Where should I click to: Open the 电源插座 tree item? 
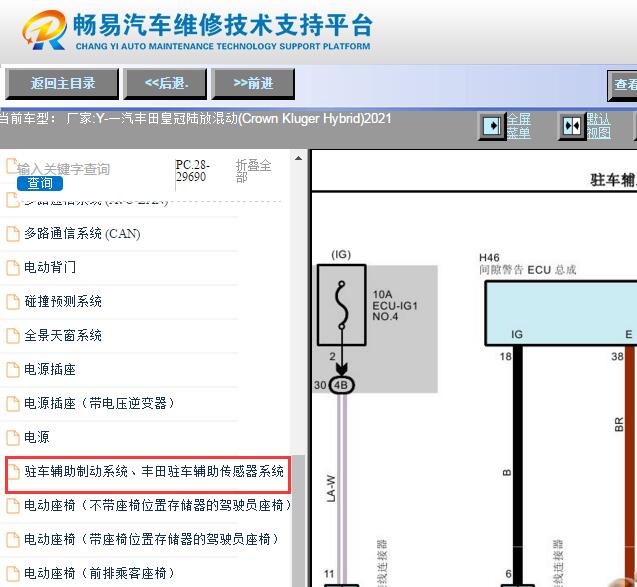(x=50, y=369)
